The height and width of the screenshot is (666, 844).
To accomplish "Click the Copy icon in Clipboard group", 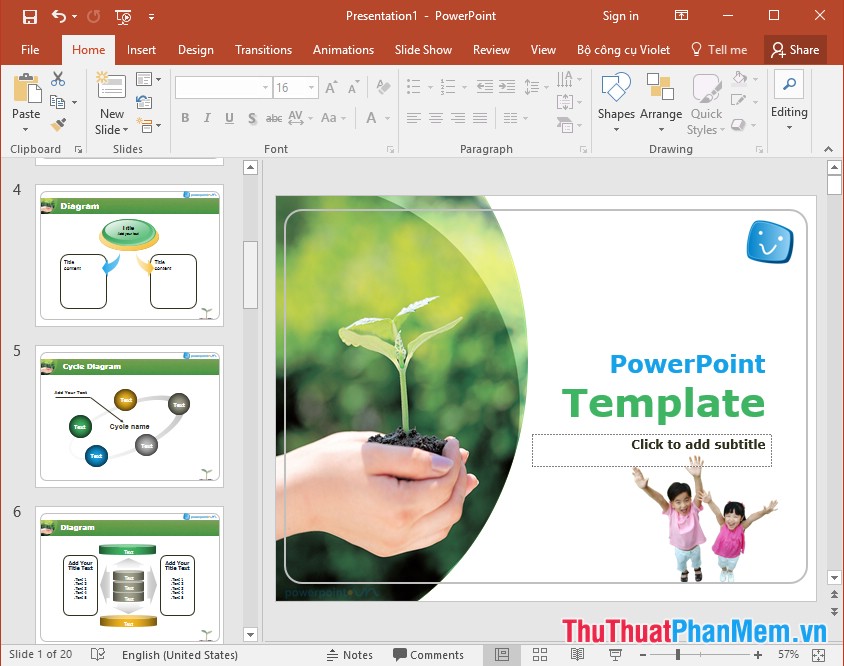I will 57,102.
